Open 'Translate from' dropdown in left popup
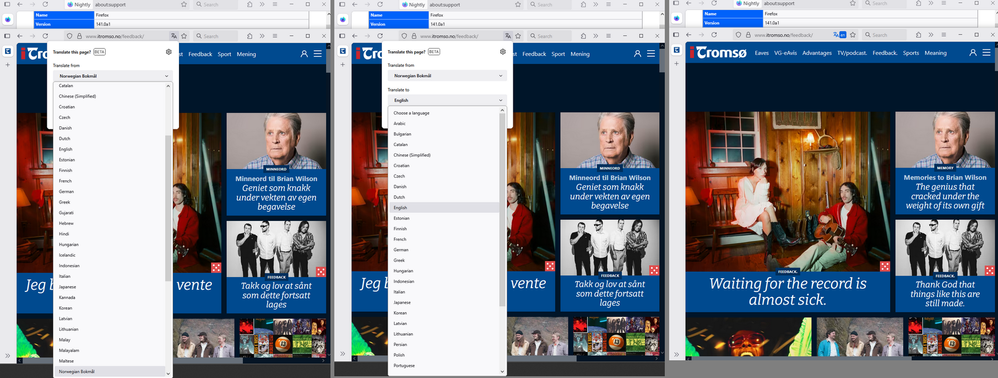This screenshot has height=378, width=998. tap(114, 76)
